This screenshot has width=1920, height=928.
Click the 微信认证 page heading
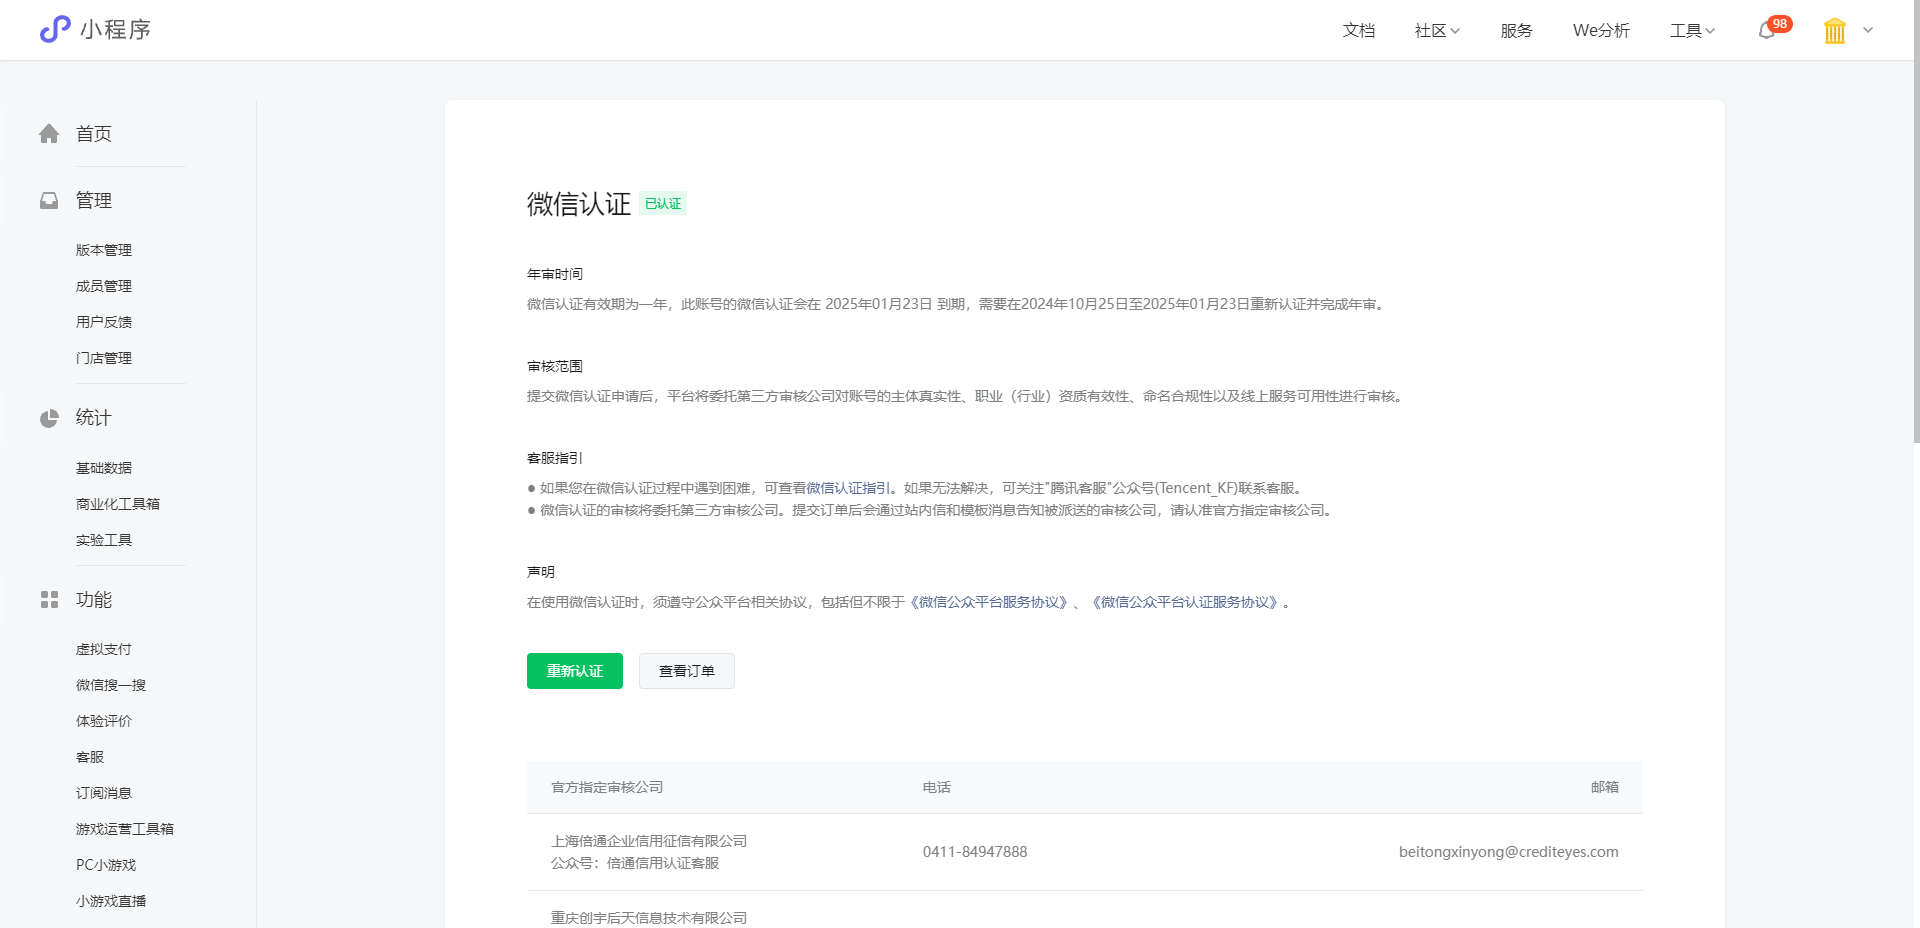pos(579,204)
